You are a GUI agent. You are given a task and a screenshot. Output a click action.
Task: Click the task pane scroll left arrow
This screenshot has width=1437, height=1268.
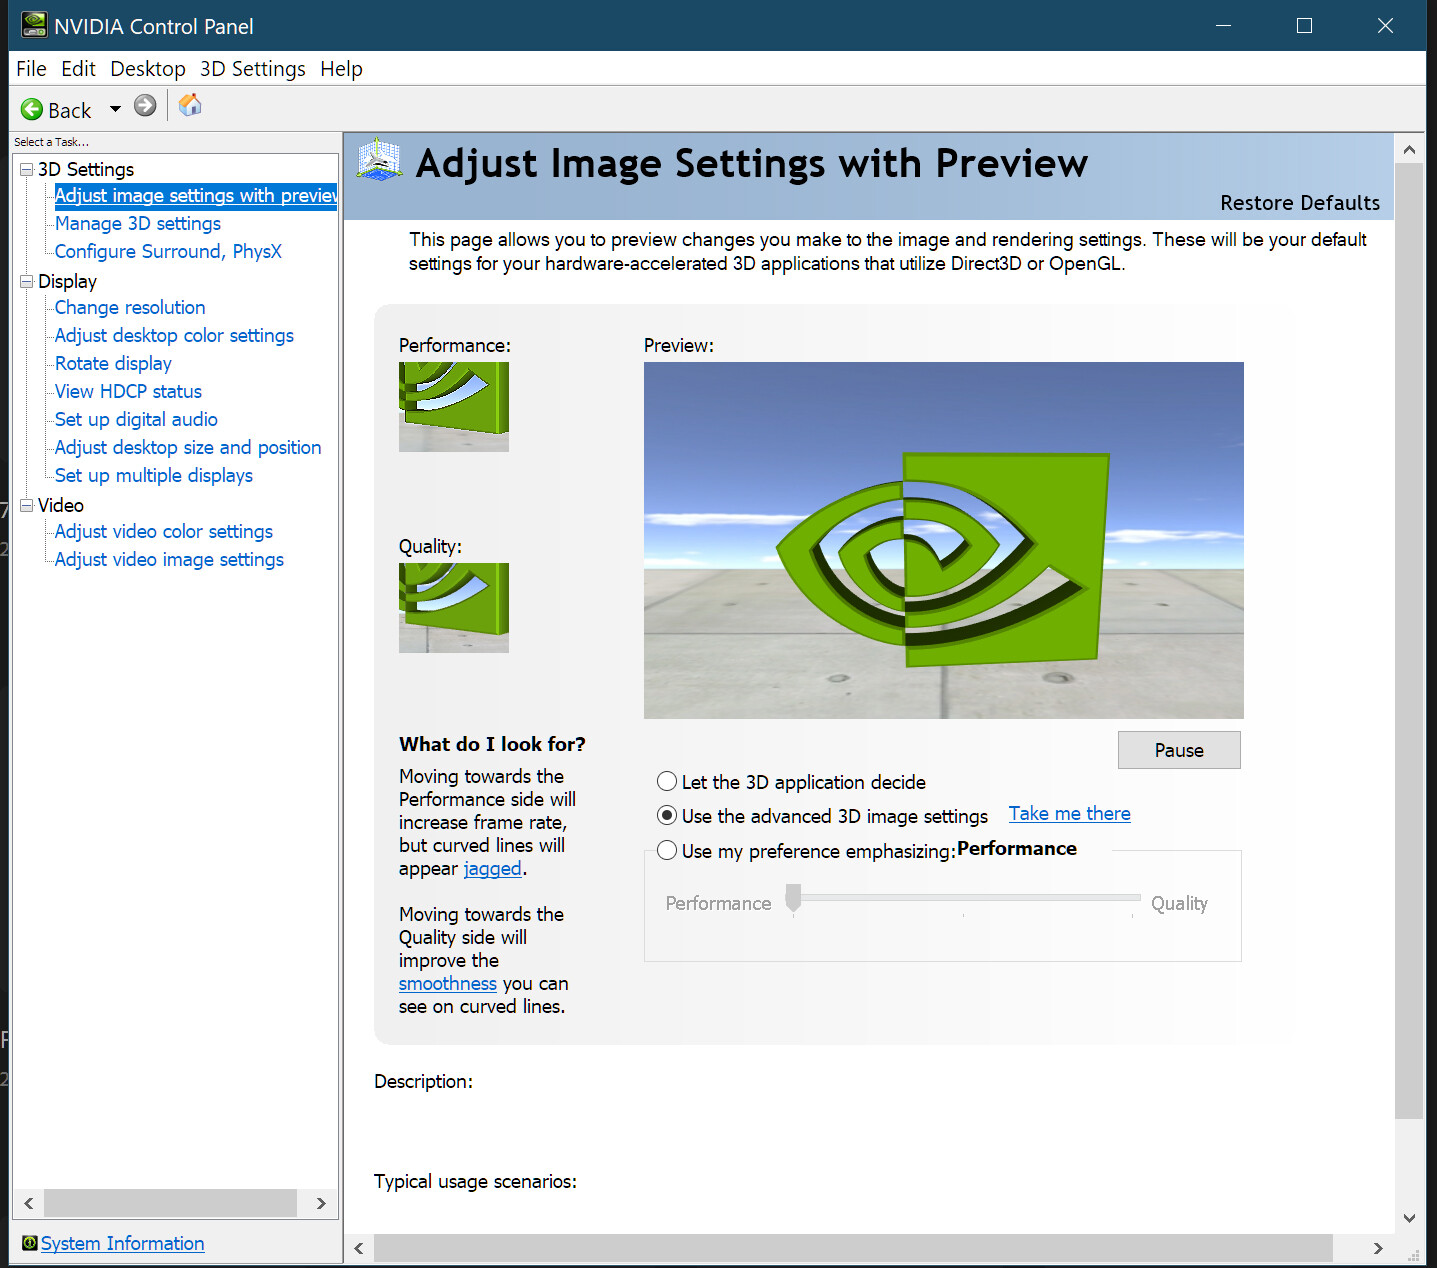click(x=29, y=1203)
